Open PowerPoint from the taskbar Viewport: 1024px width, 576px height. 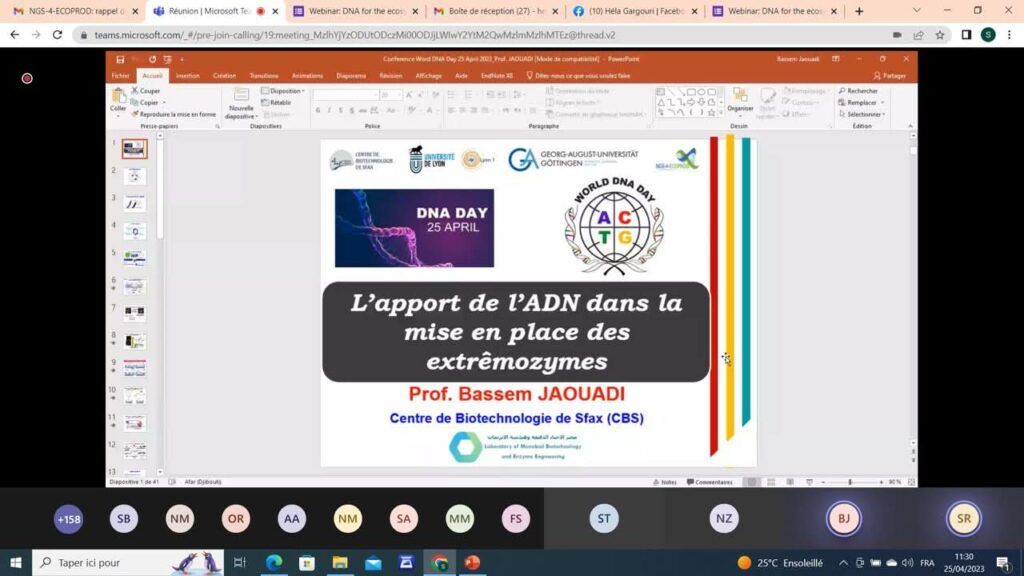coord(472,562)
